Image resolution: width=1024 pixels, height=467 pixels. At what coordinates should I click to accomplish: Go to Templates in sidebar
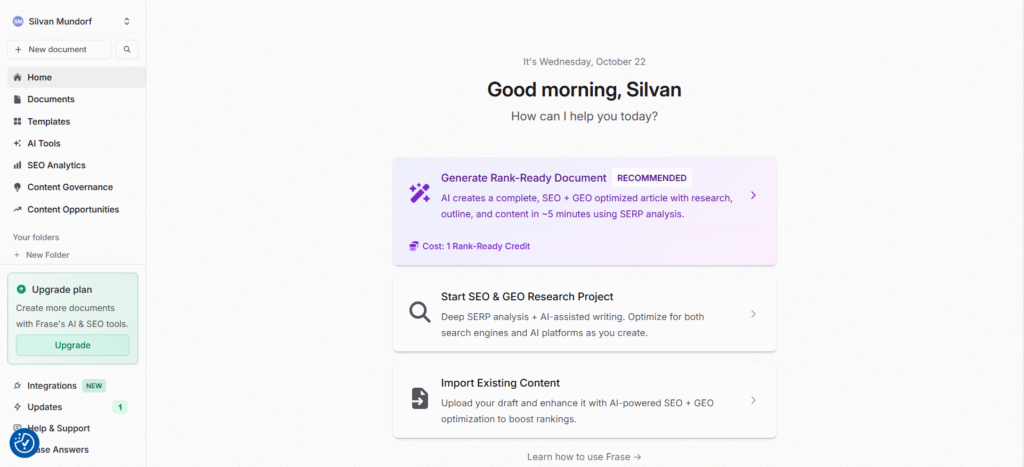tap(48, 121)
